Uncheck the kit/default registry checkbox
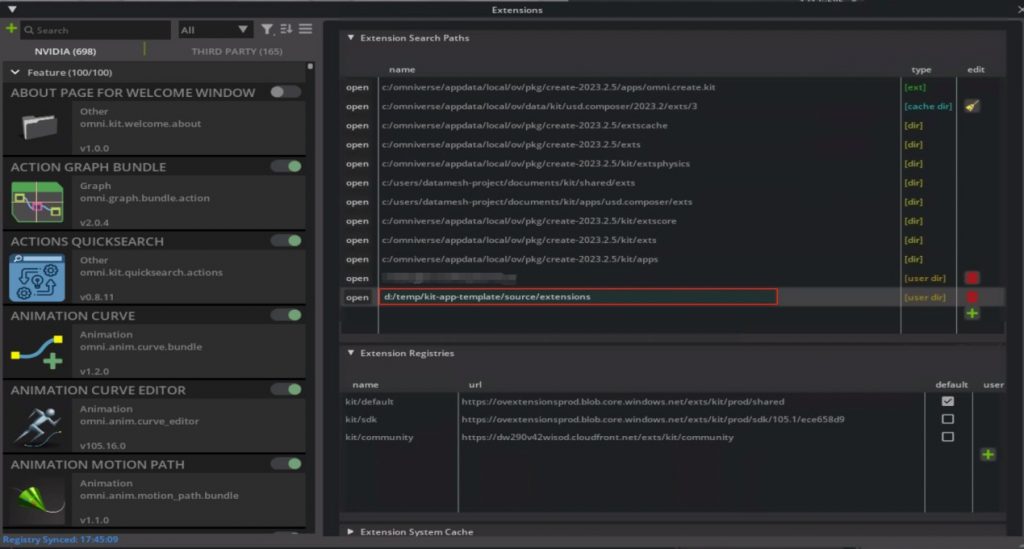Viewport: 1024px width, 549px height. point(948,401)
